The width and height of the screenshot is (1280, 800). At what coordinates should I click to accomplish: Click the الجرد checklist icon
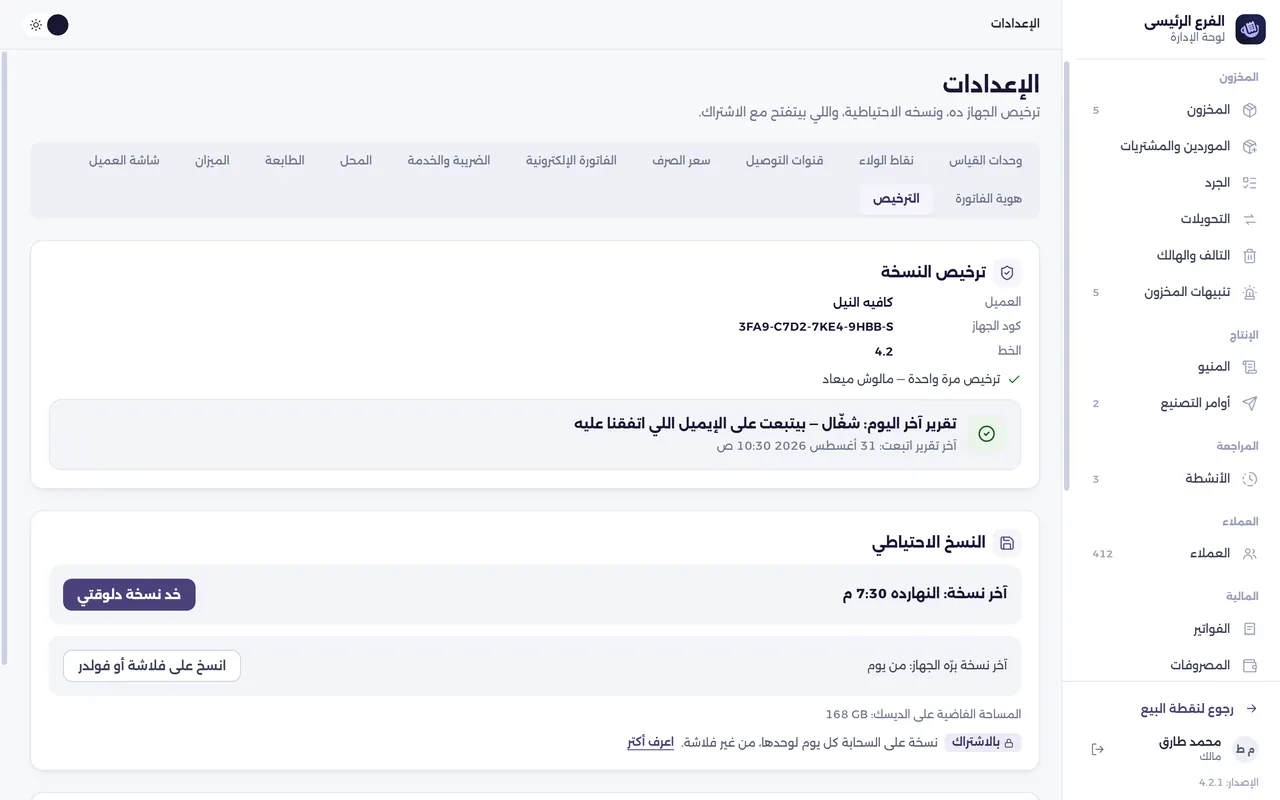point(1249,183)
